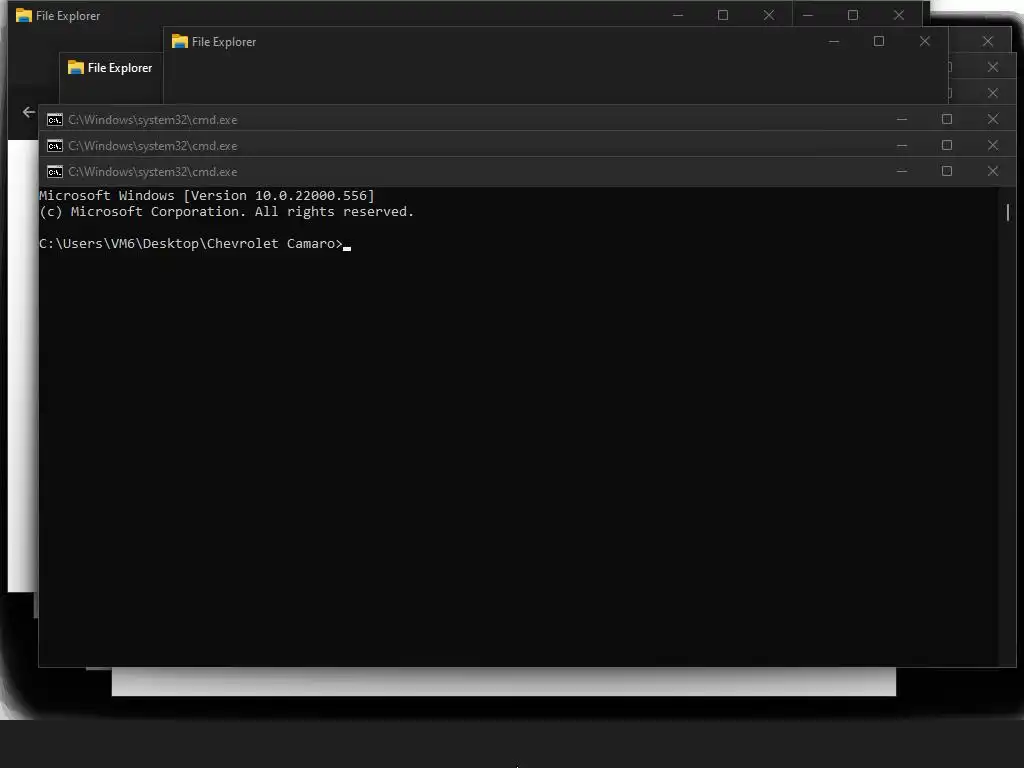This screenshot has width=1024, height=768.
Task: Maximize the rearmost File Explorer window
Action: point(723,15)
